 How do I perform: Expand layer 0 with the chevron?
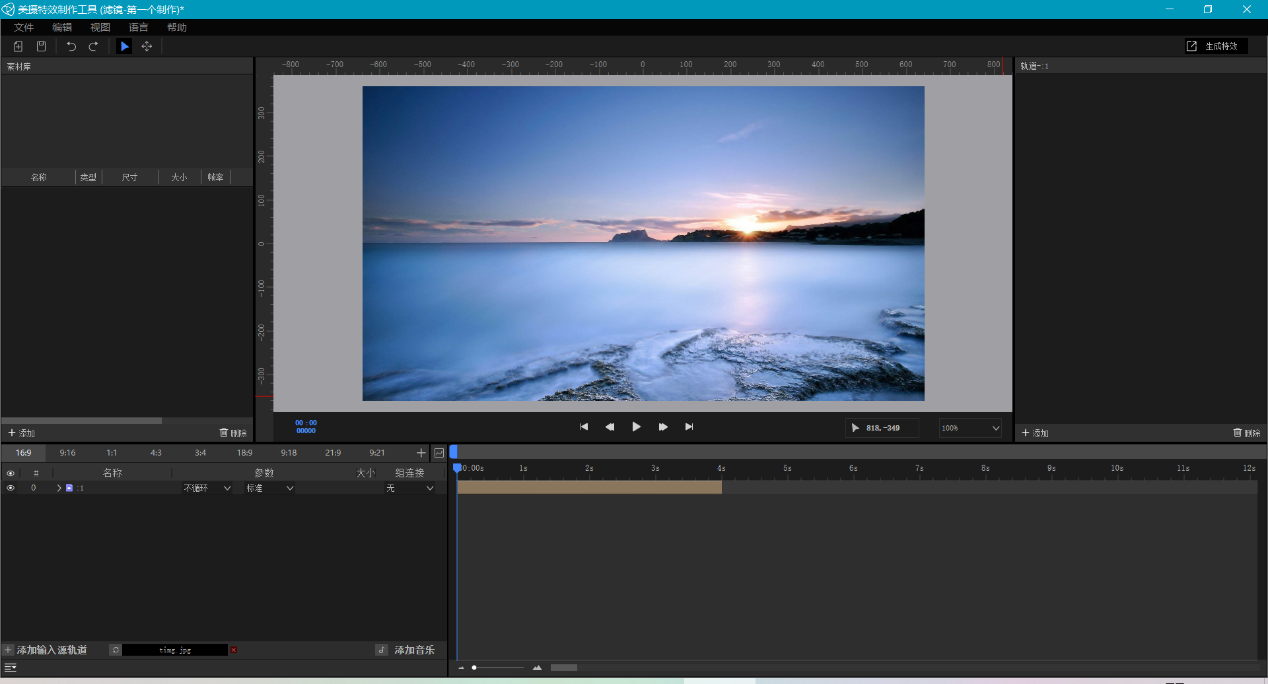click(59, 488)
